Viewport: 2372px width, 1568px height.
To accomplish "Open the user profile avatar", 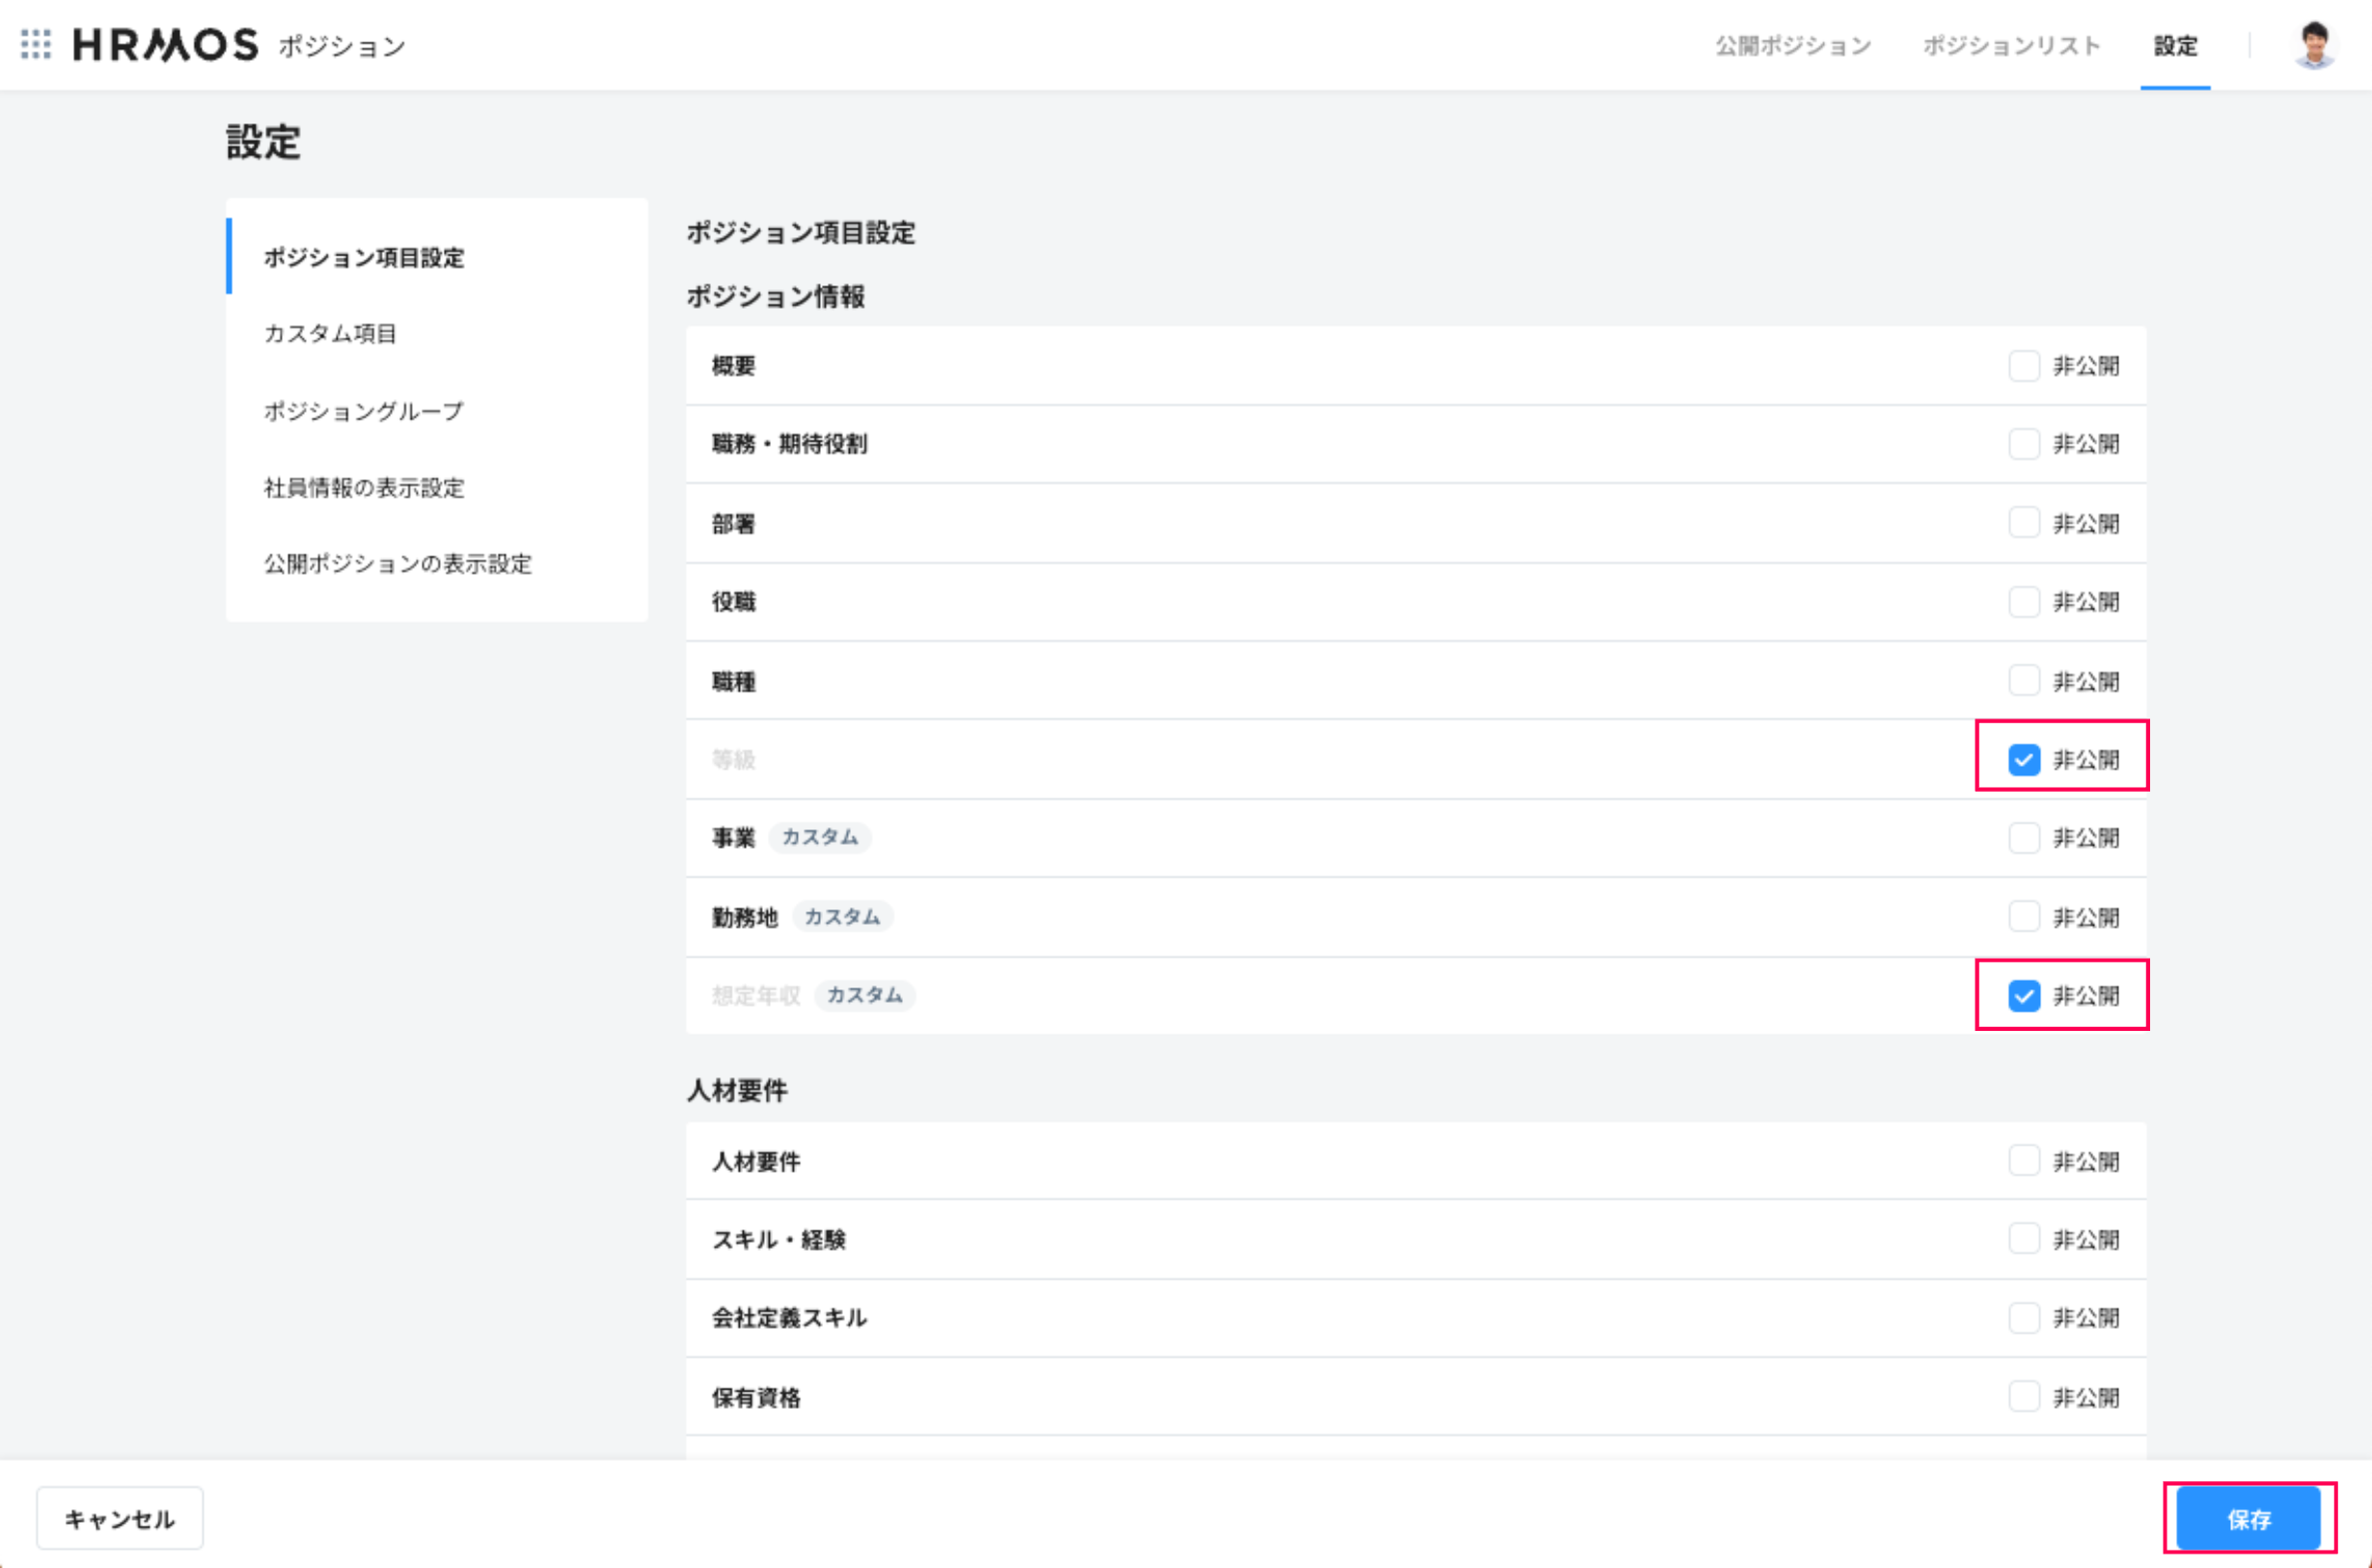I will pos(2314,45).
